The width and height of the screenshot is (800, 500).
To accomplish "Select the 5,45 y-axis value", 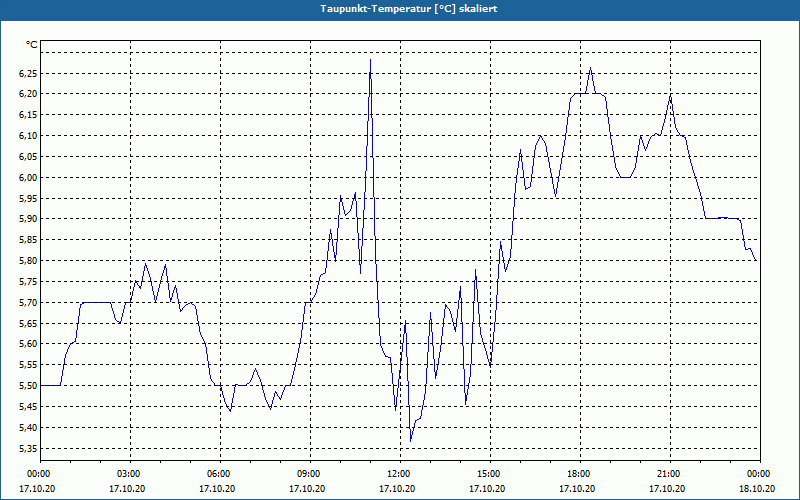I will 28,407.
